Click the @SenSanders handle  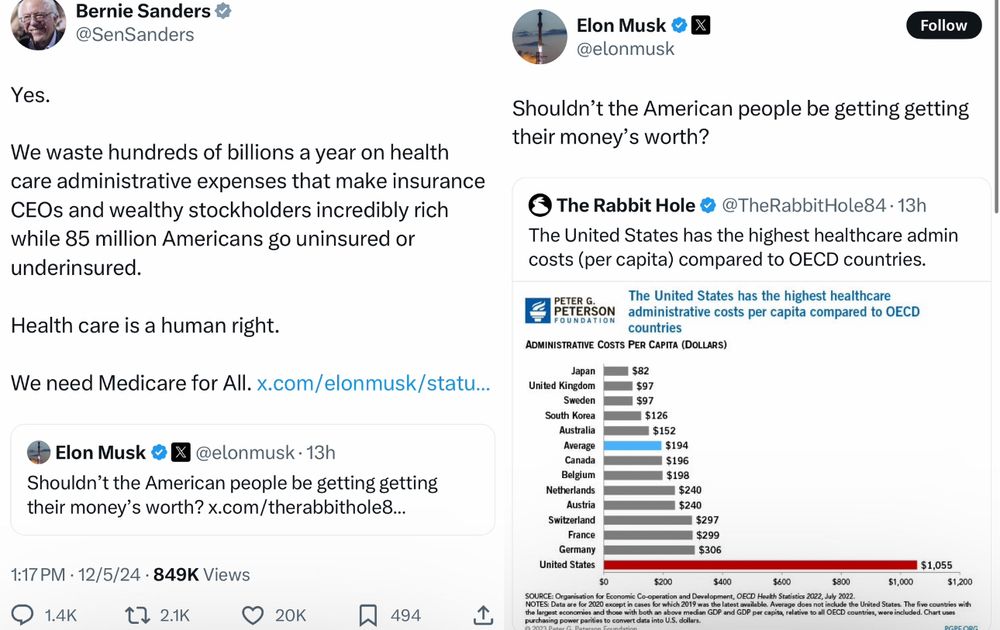[x=135, y=34]
